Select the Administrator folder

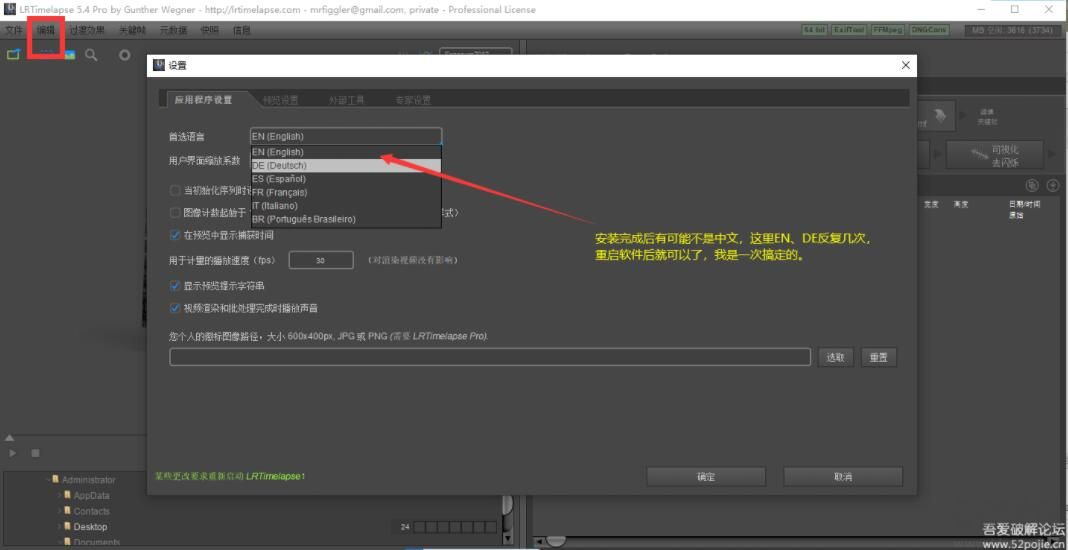click(x=89, y=480)
